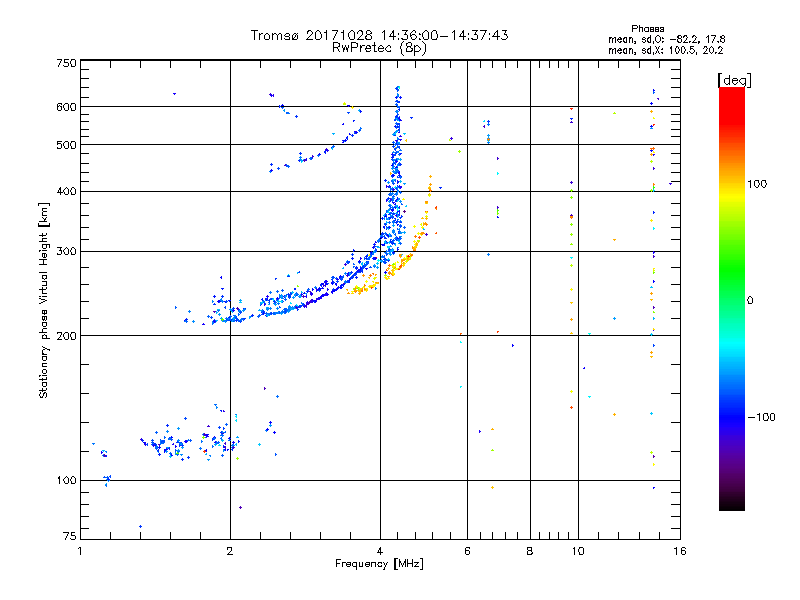The image size is (800, 600).
Task: Click the 'Phases' label above the statistics
Action: [x=647, y=29]
